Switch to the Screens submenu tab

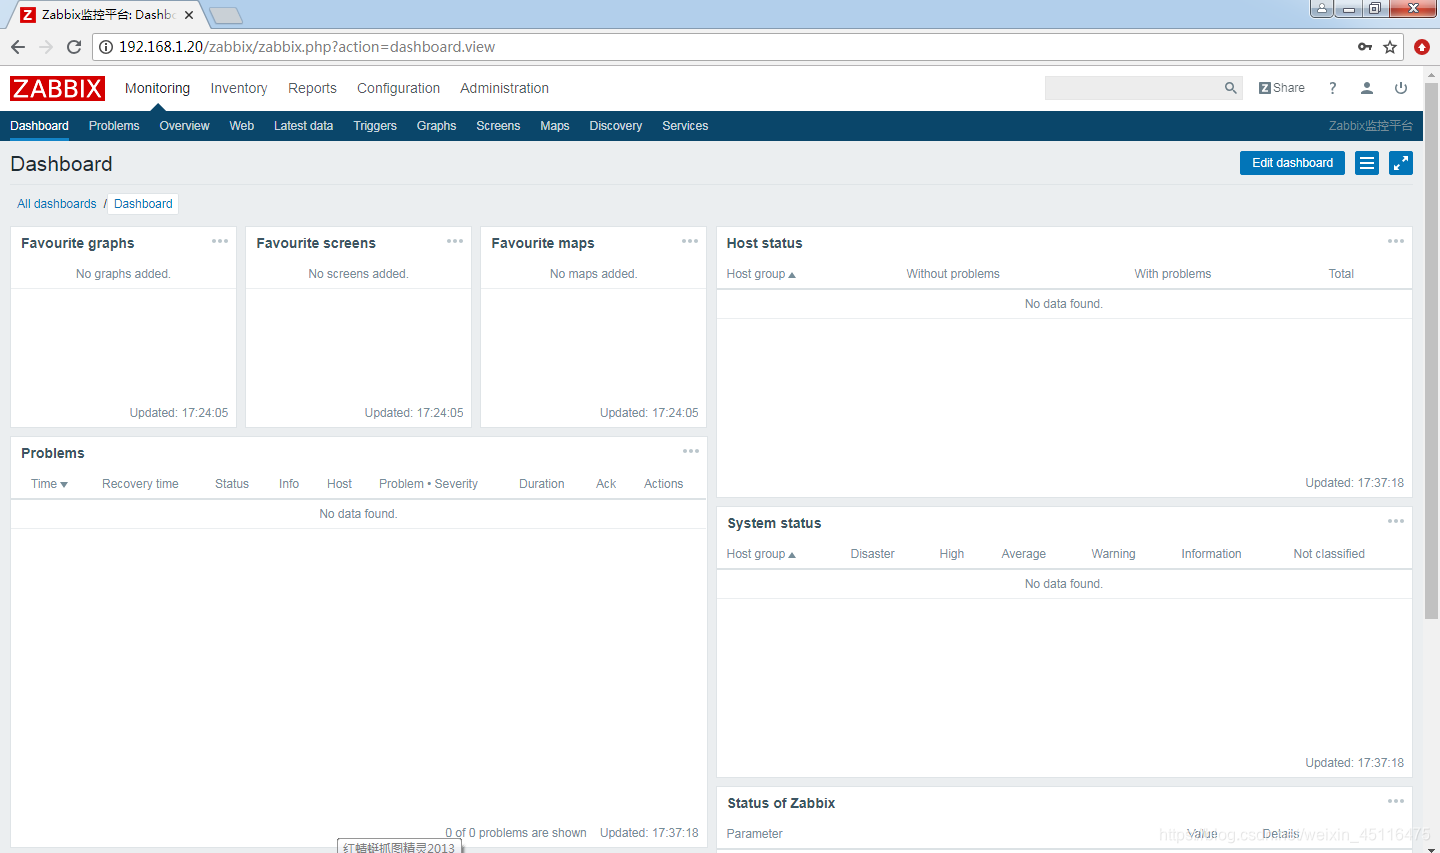pyautogui.click(x=498, y=126)
